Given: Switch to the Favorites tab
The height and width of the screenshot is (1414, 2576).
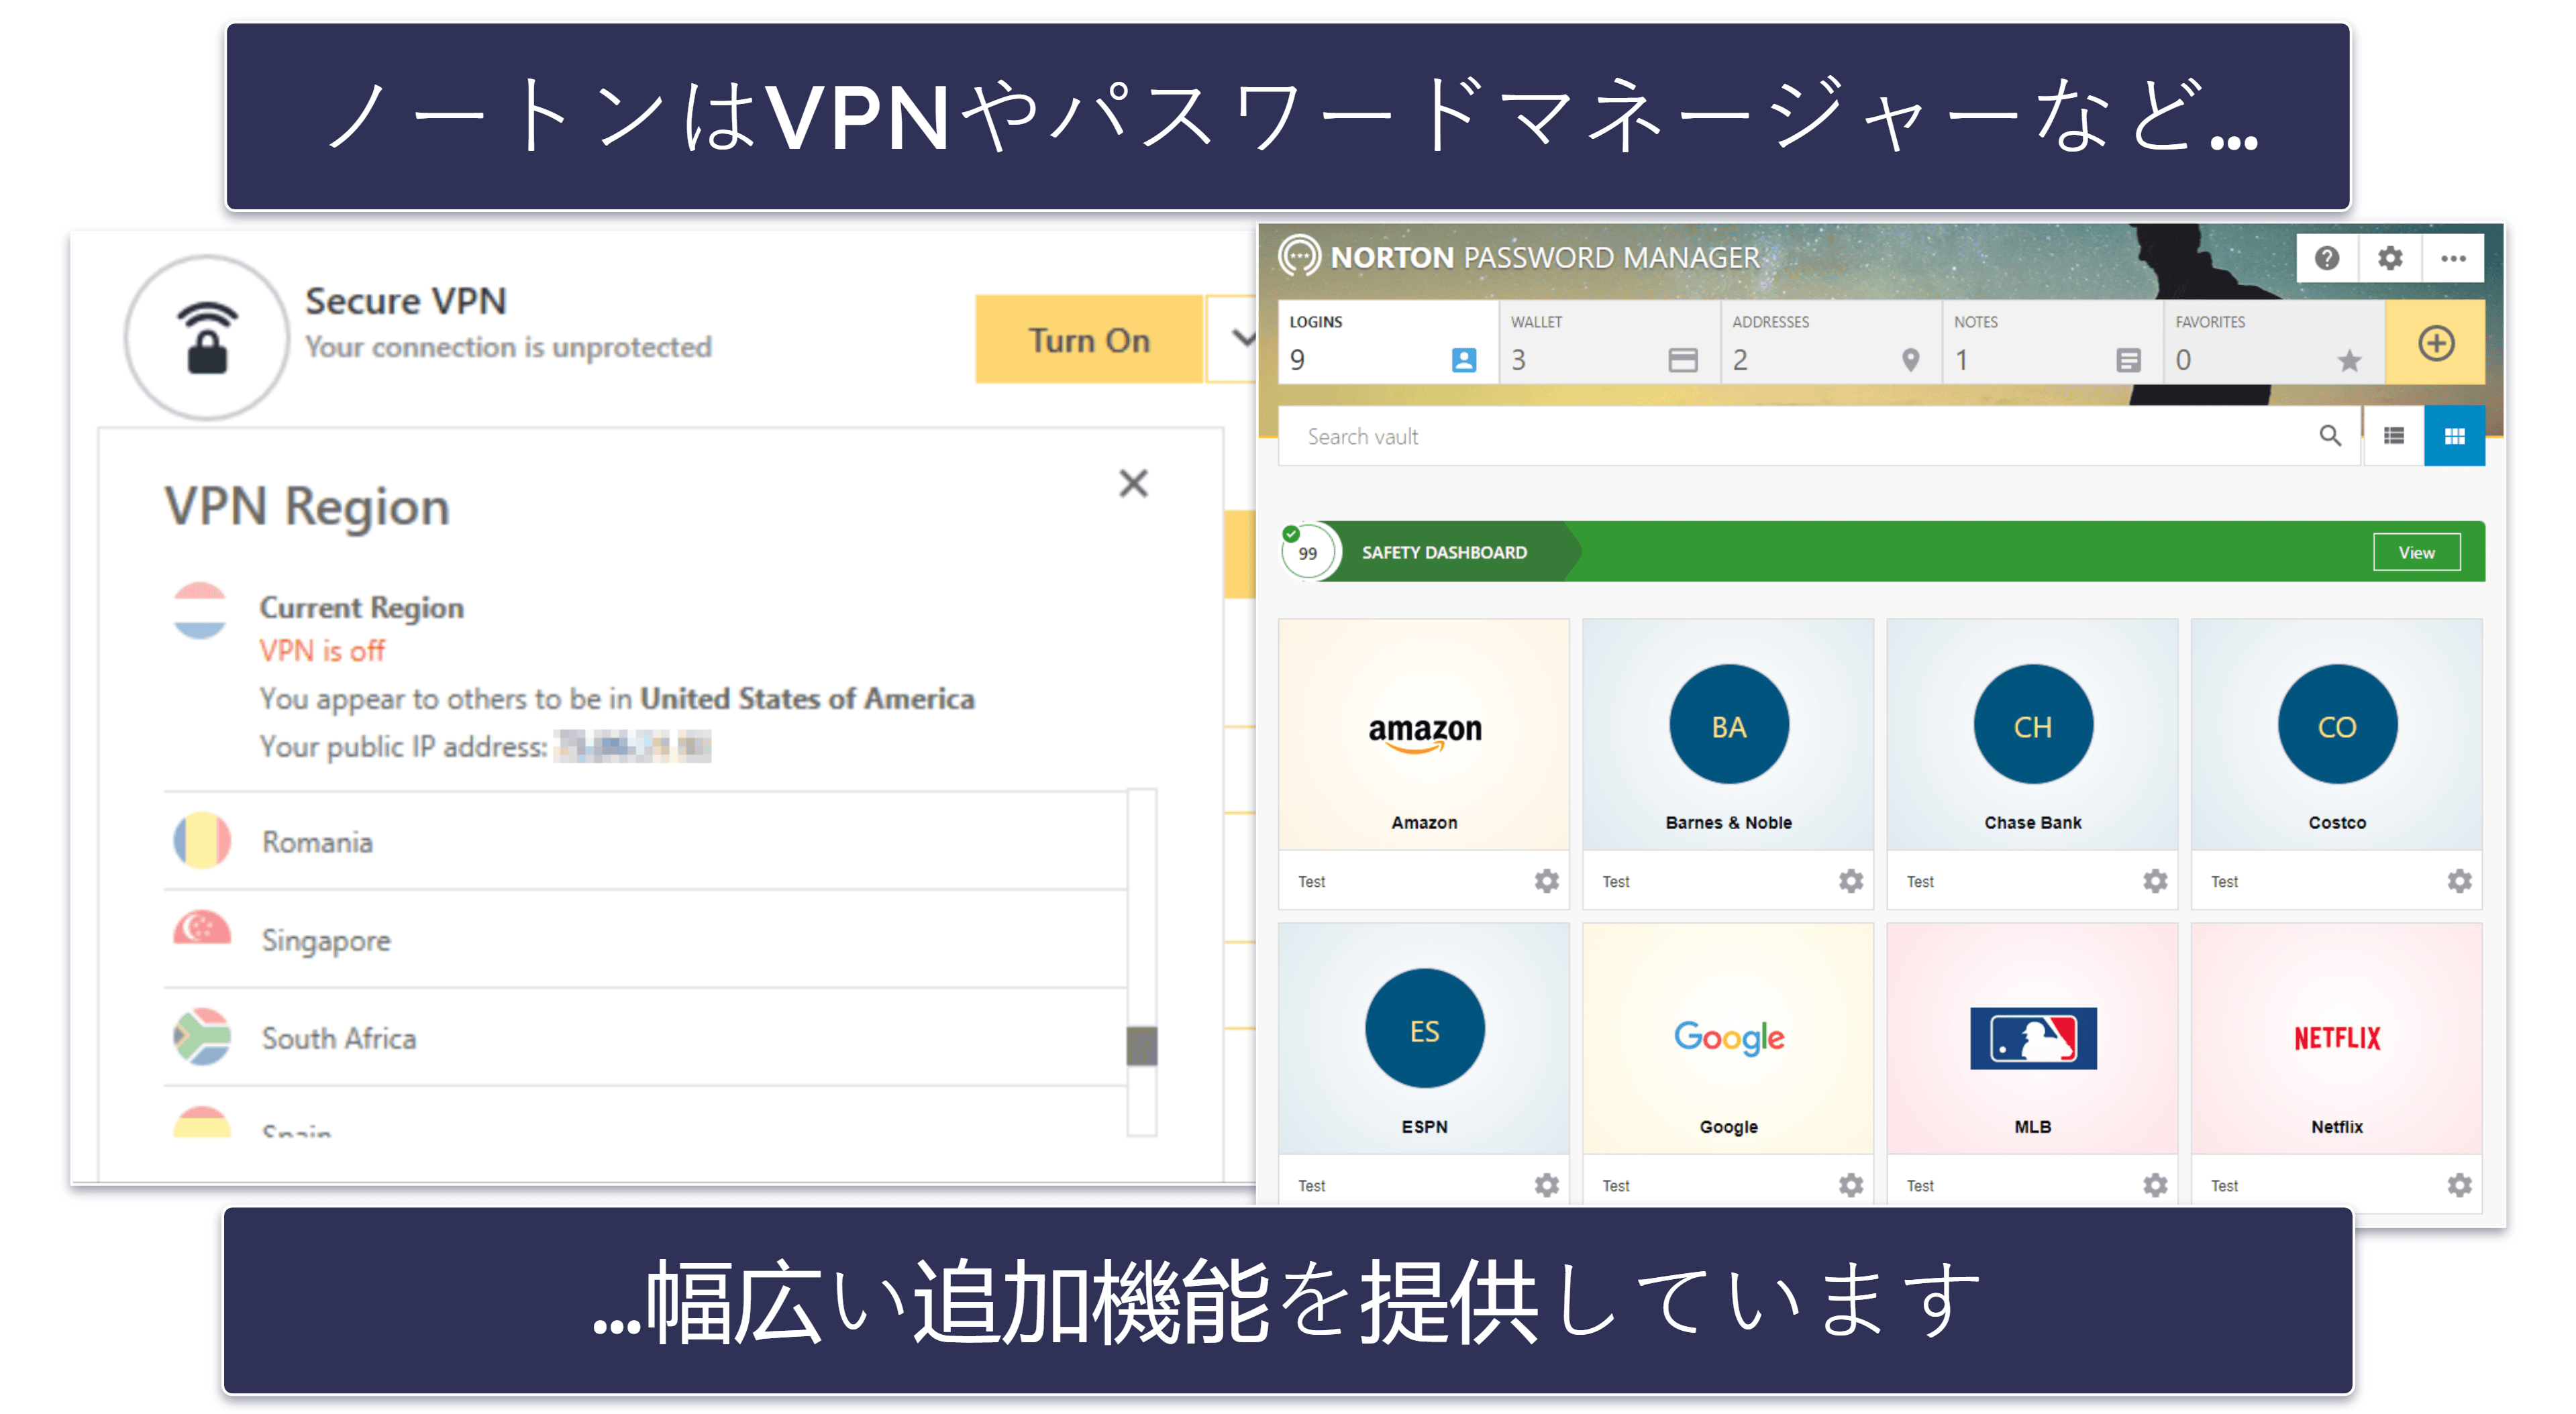Looking at the screenshot, I should [2275, 342].
